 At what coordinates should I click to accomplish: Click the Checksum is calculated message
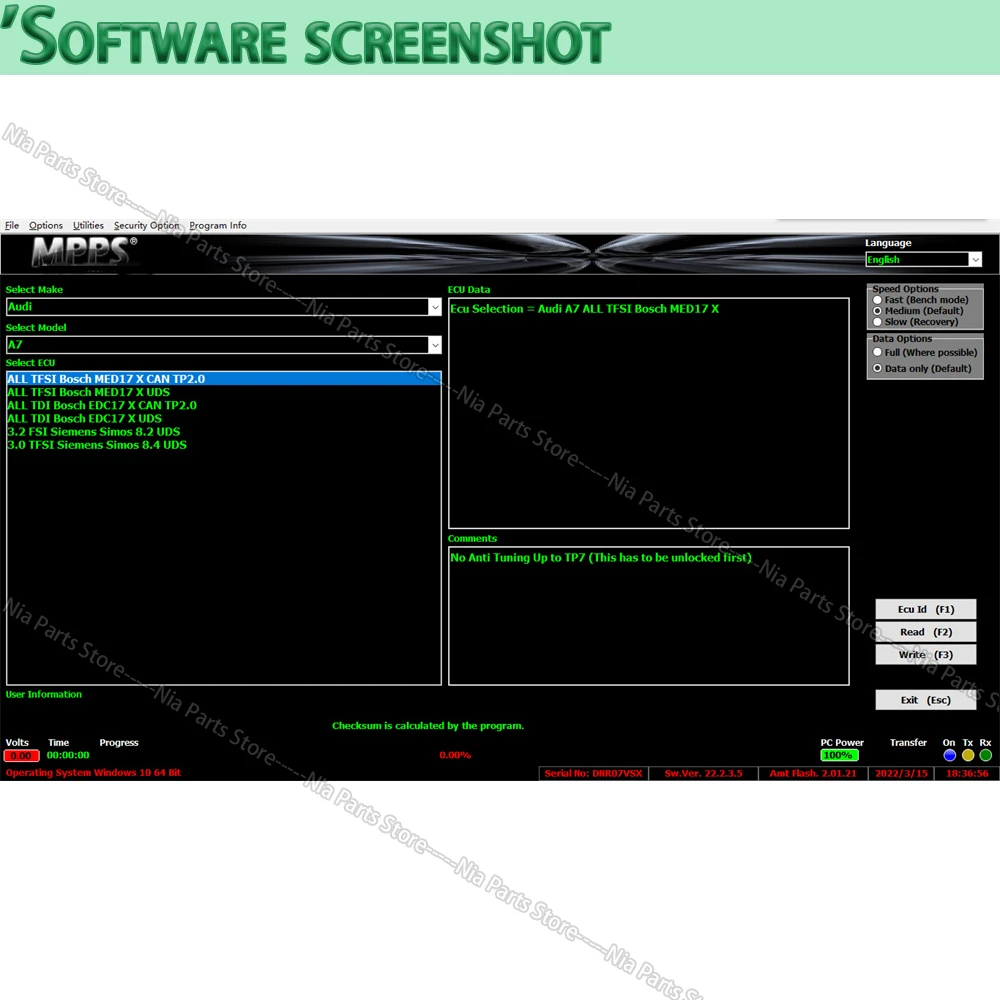coord(428,726)
